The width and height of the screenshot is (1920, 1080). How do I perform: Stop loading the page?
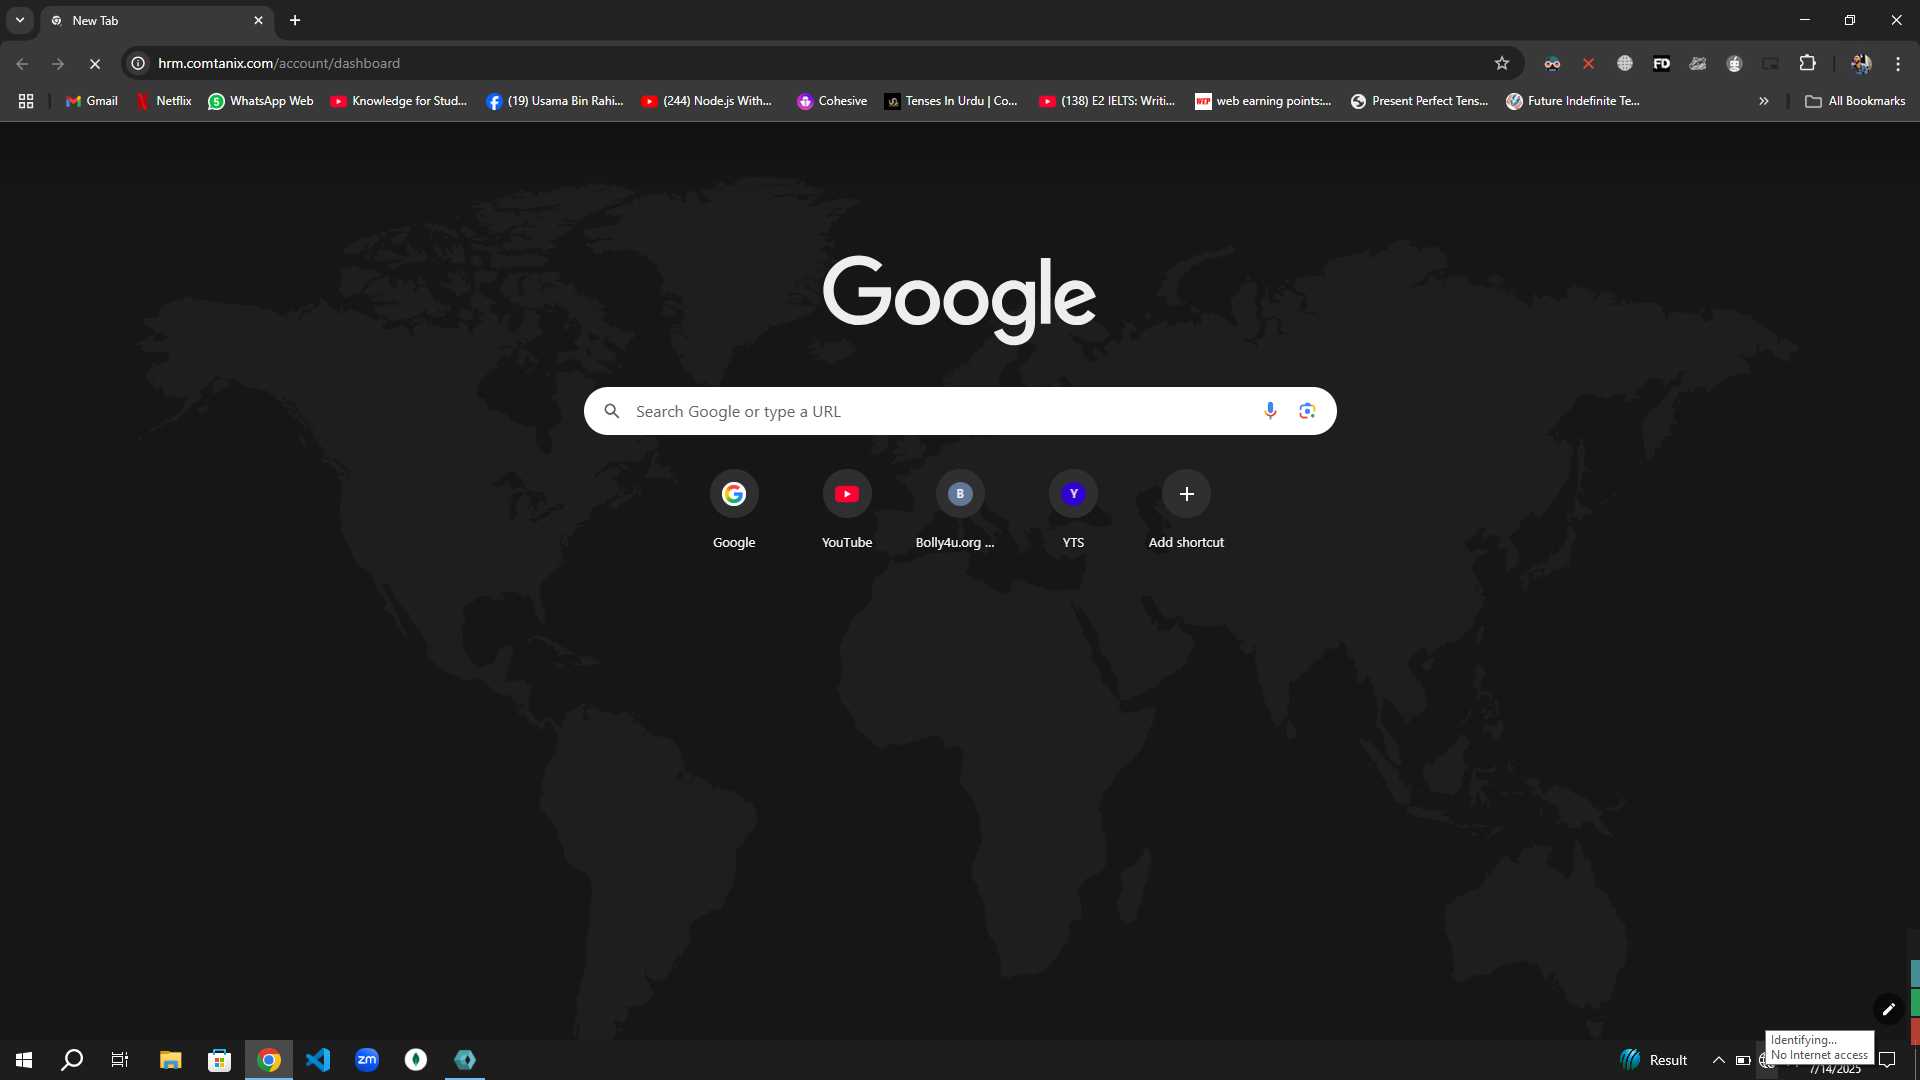pos(95,63)
